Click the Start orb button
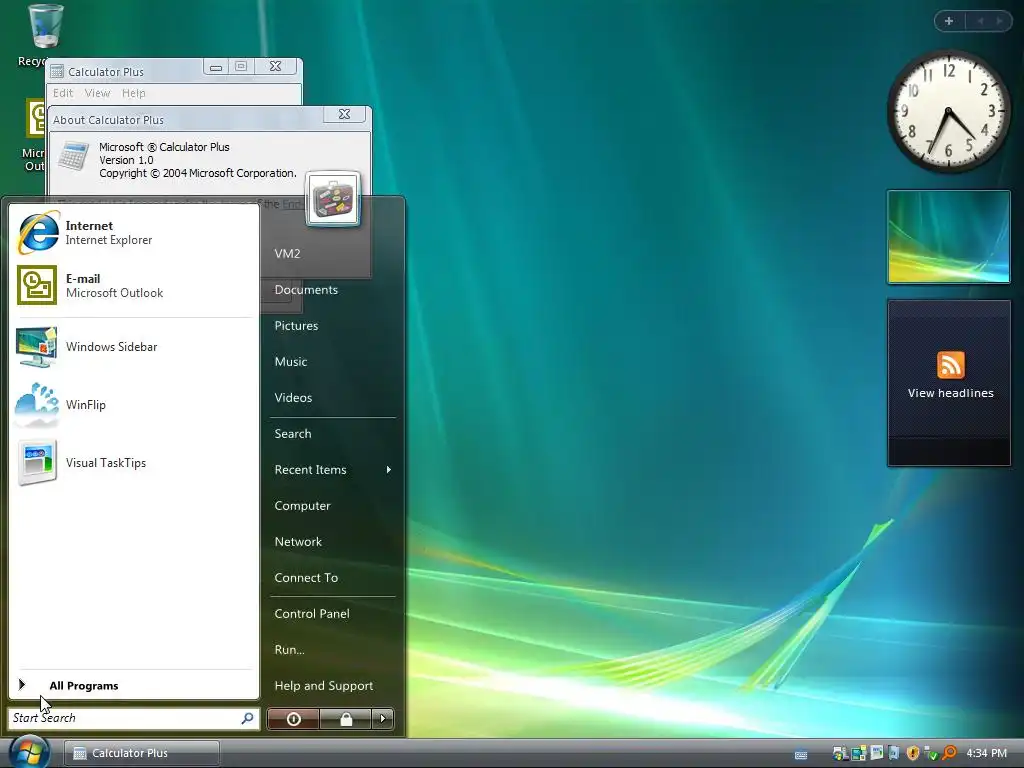Image resolution: width=1024 pixels, height=768 pixels. coord(27,752)
